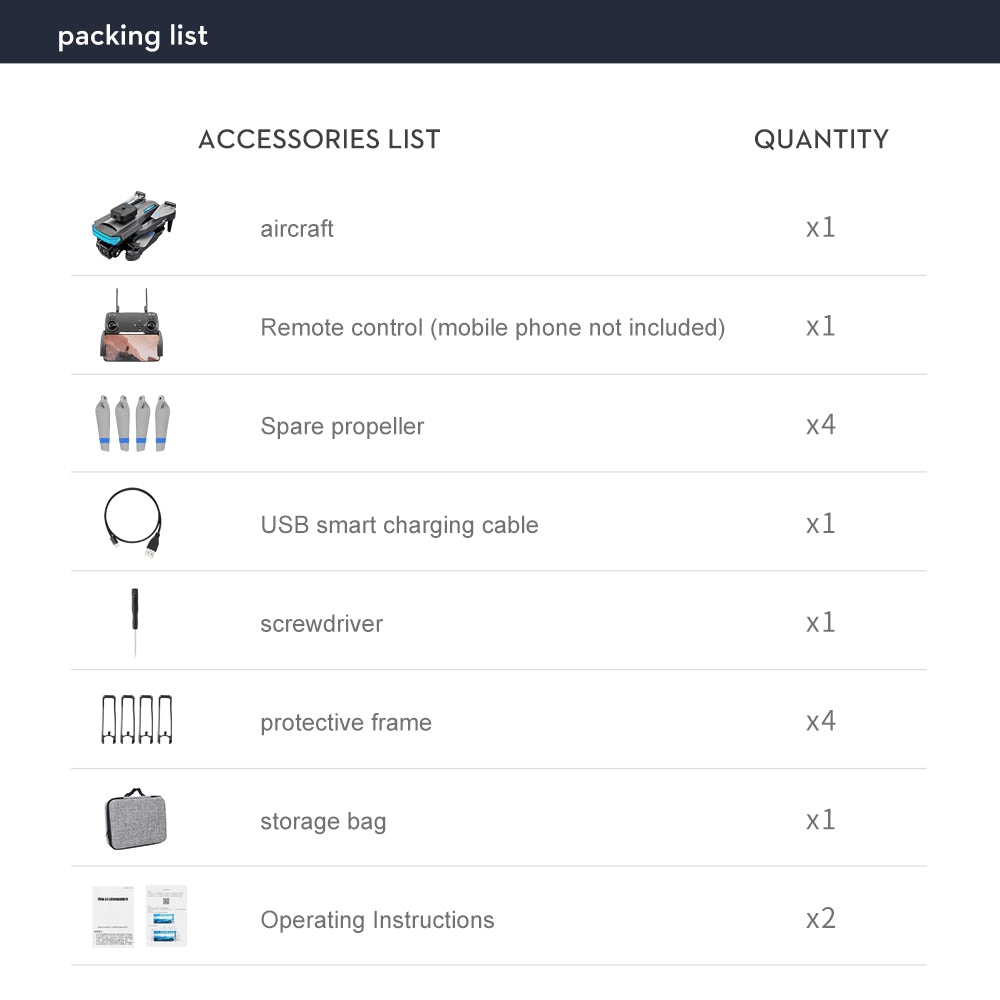Click the 'QUANTITY' column heading
Viewport: 1000px width, 1000px height.
(x=821, y=139)
